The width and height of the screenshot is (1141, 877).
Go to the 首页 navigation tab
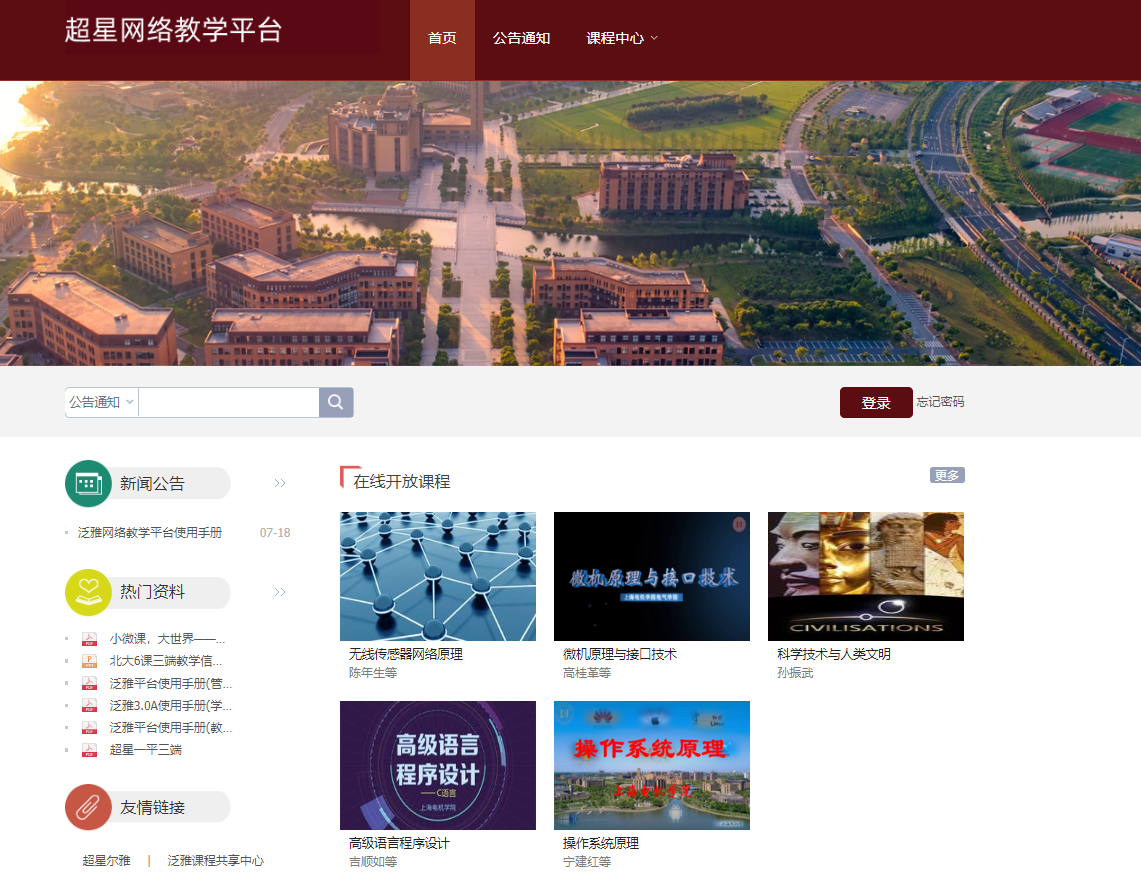point(442,38)
